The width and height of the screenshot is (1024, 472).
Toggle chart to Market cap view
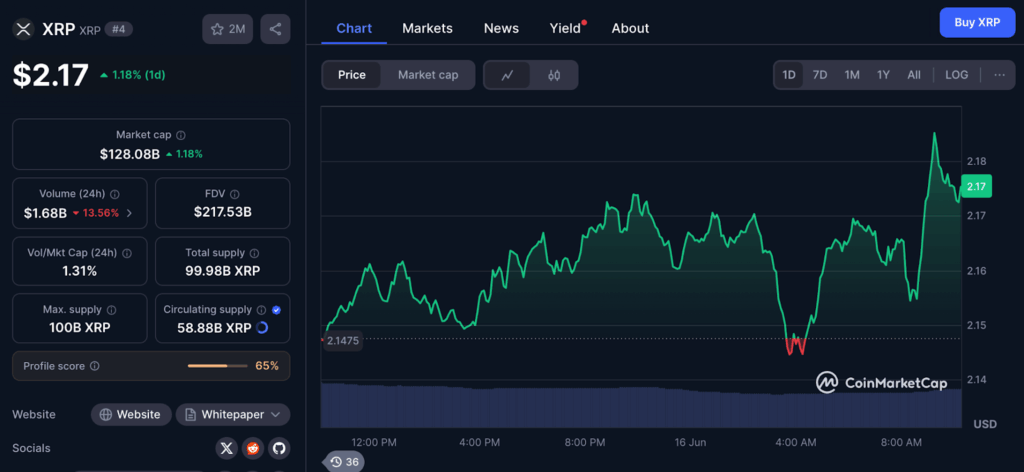pos(428,75)
